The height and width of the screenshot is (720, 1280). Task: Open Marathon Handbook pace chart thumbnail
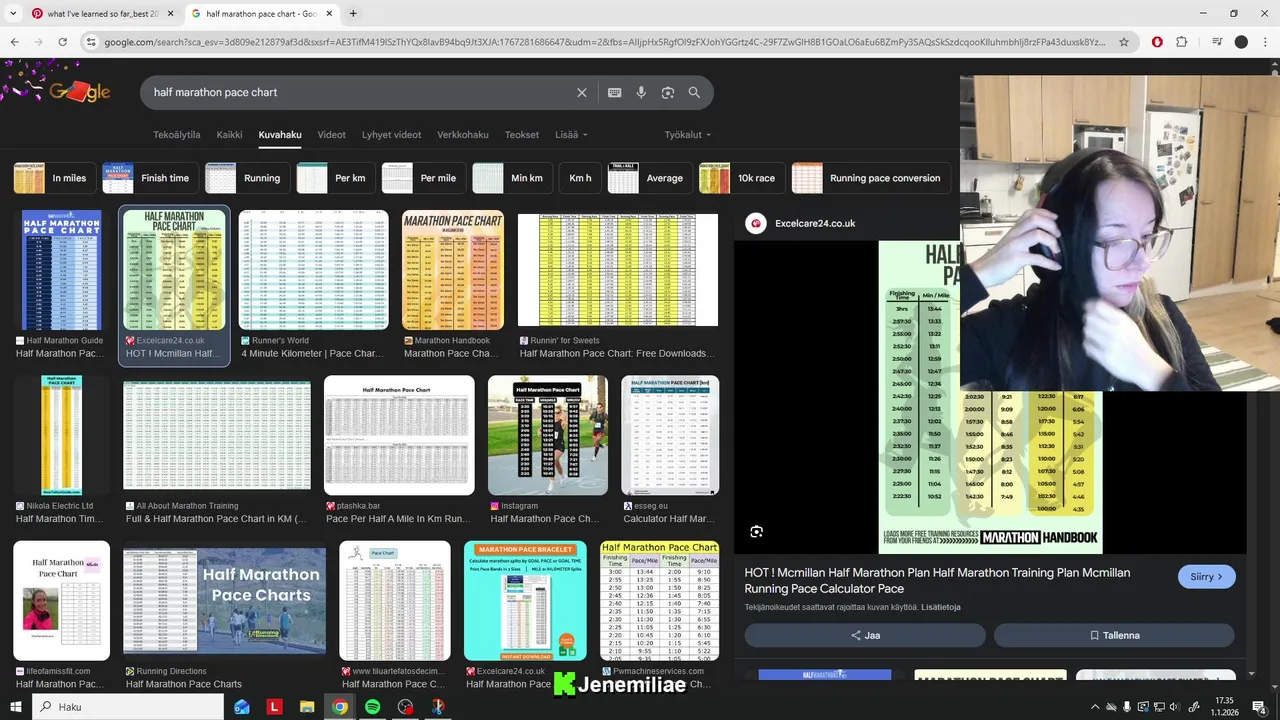[453, 270]
